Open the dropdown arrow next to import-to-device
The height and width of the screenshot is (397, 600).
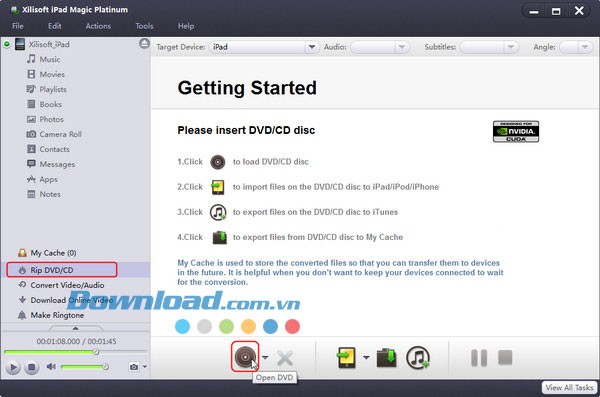pyautogui.click(x=366, y=358)
